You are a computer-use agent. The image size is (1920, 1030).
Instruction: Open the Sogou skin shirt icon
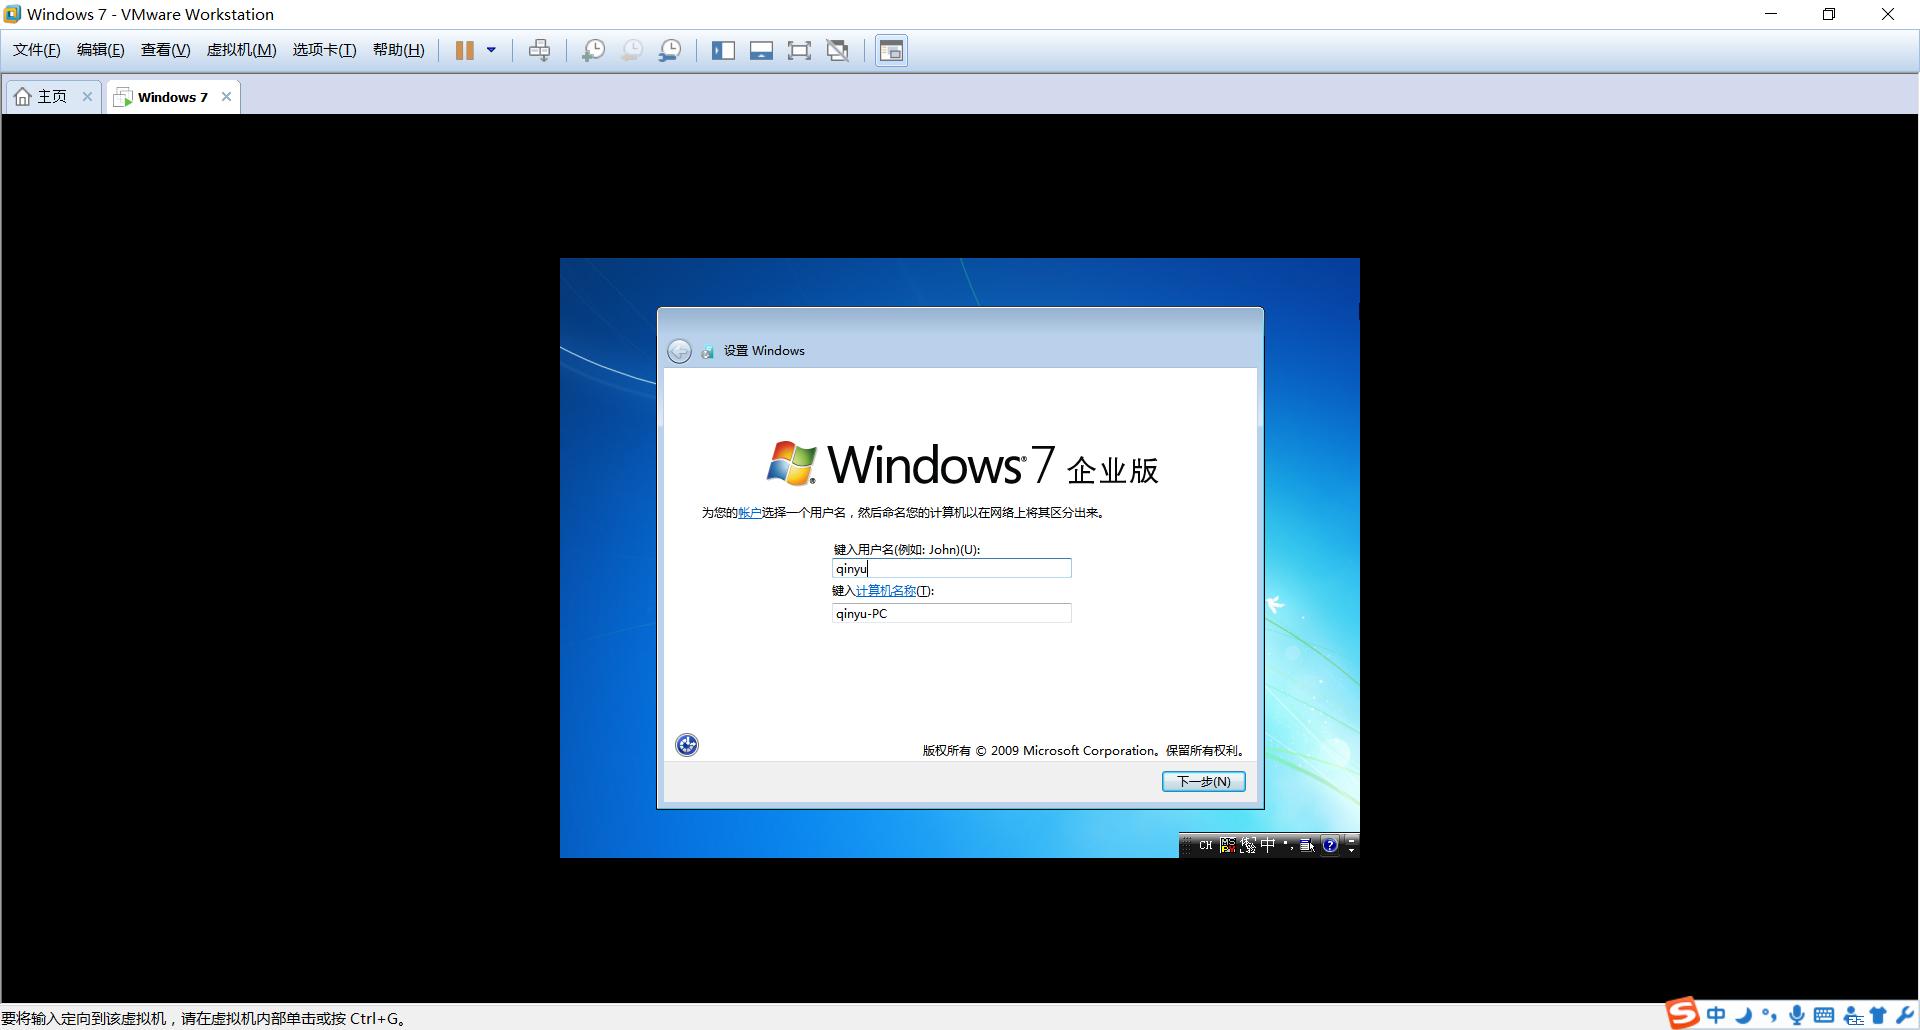(1878, 1015)
